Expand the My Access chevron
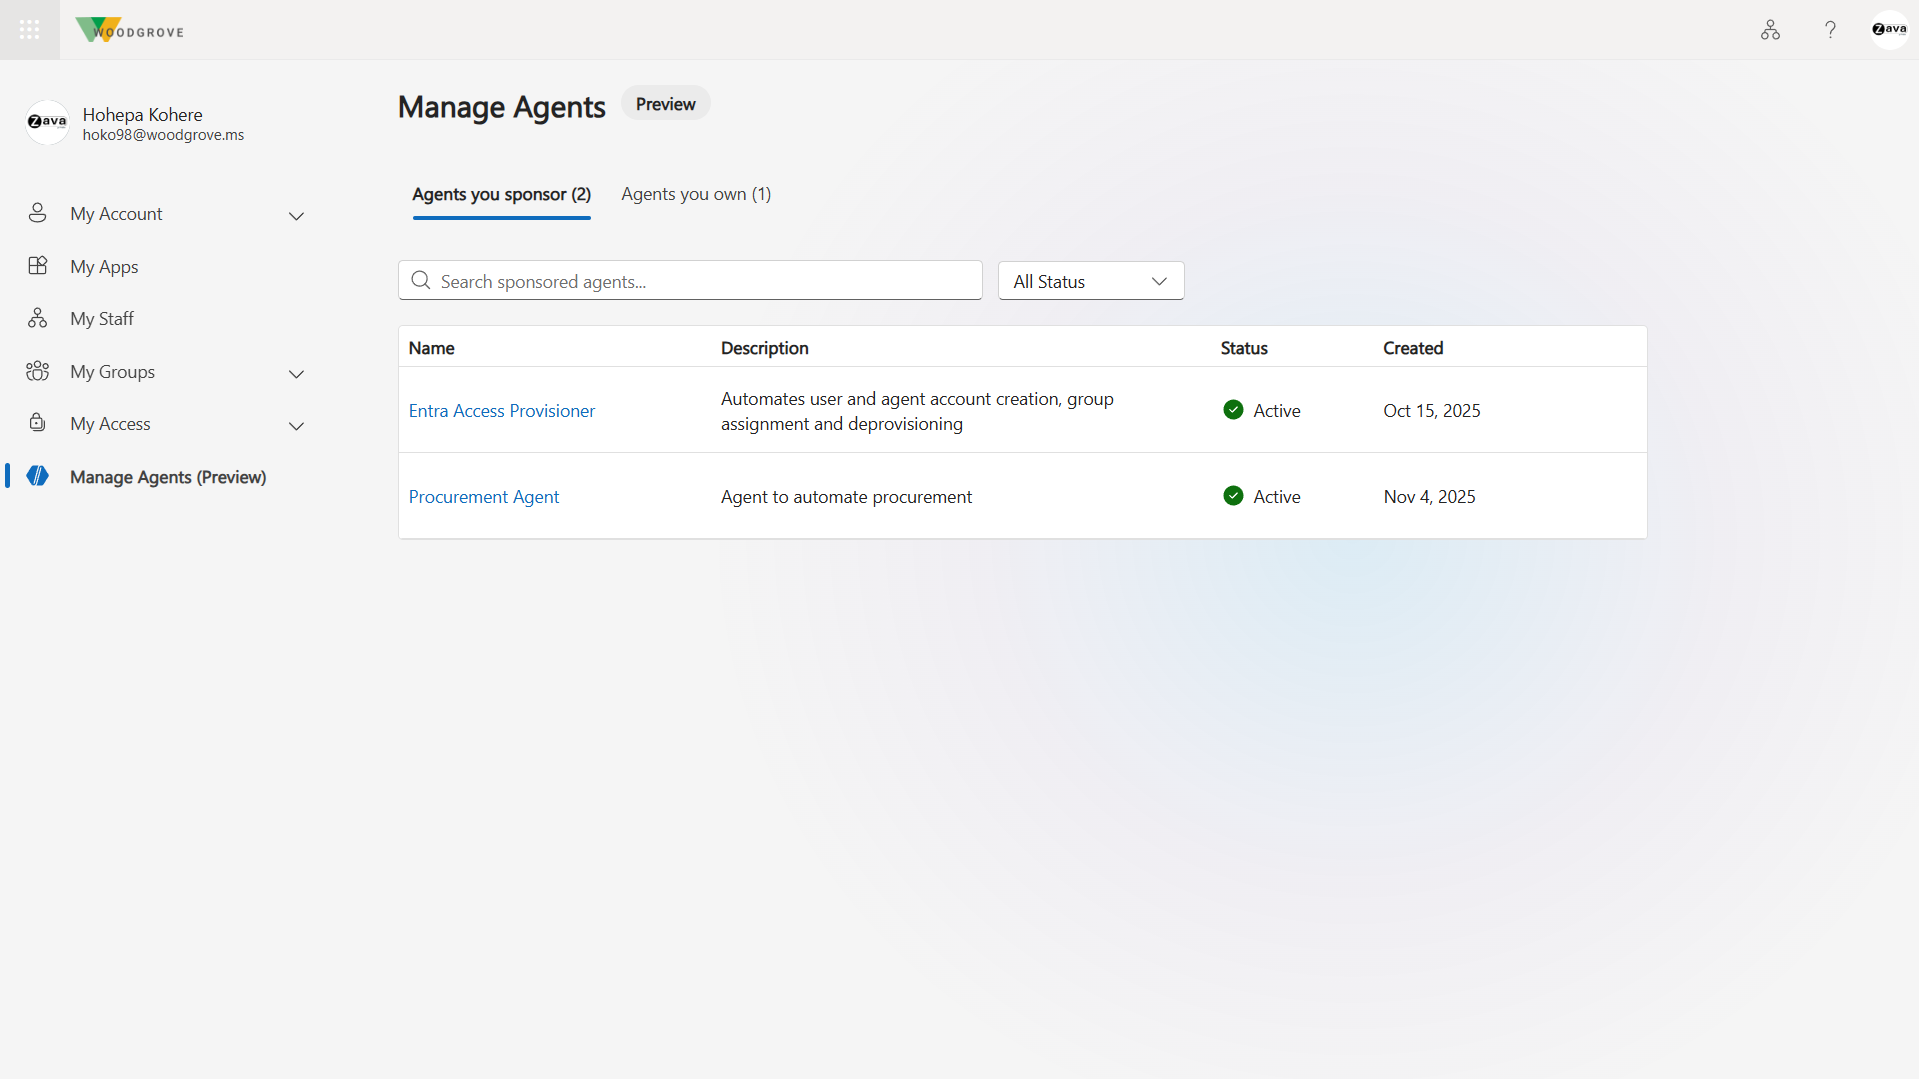The height and width of the screenshot is (1079, 1919). (x=297, y=425)
